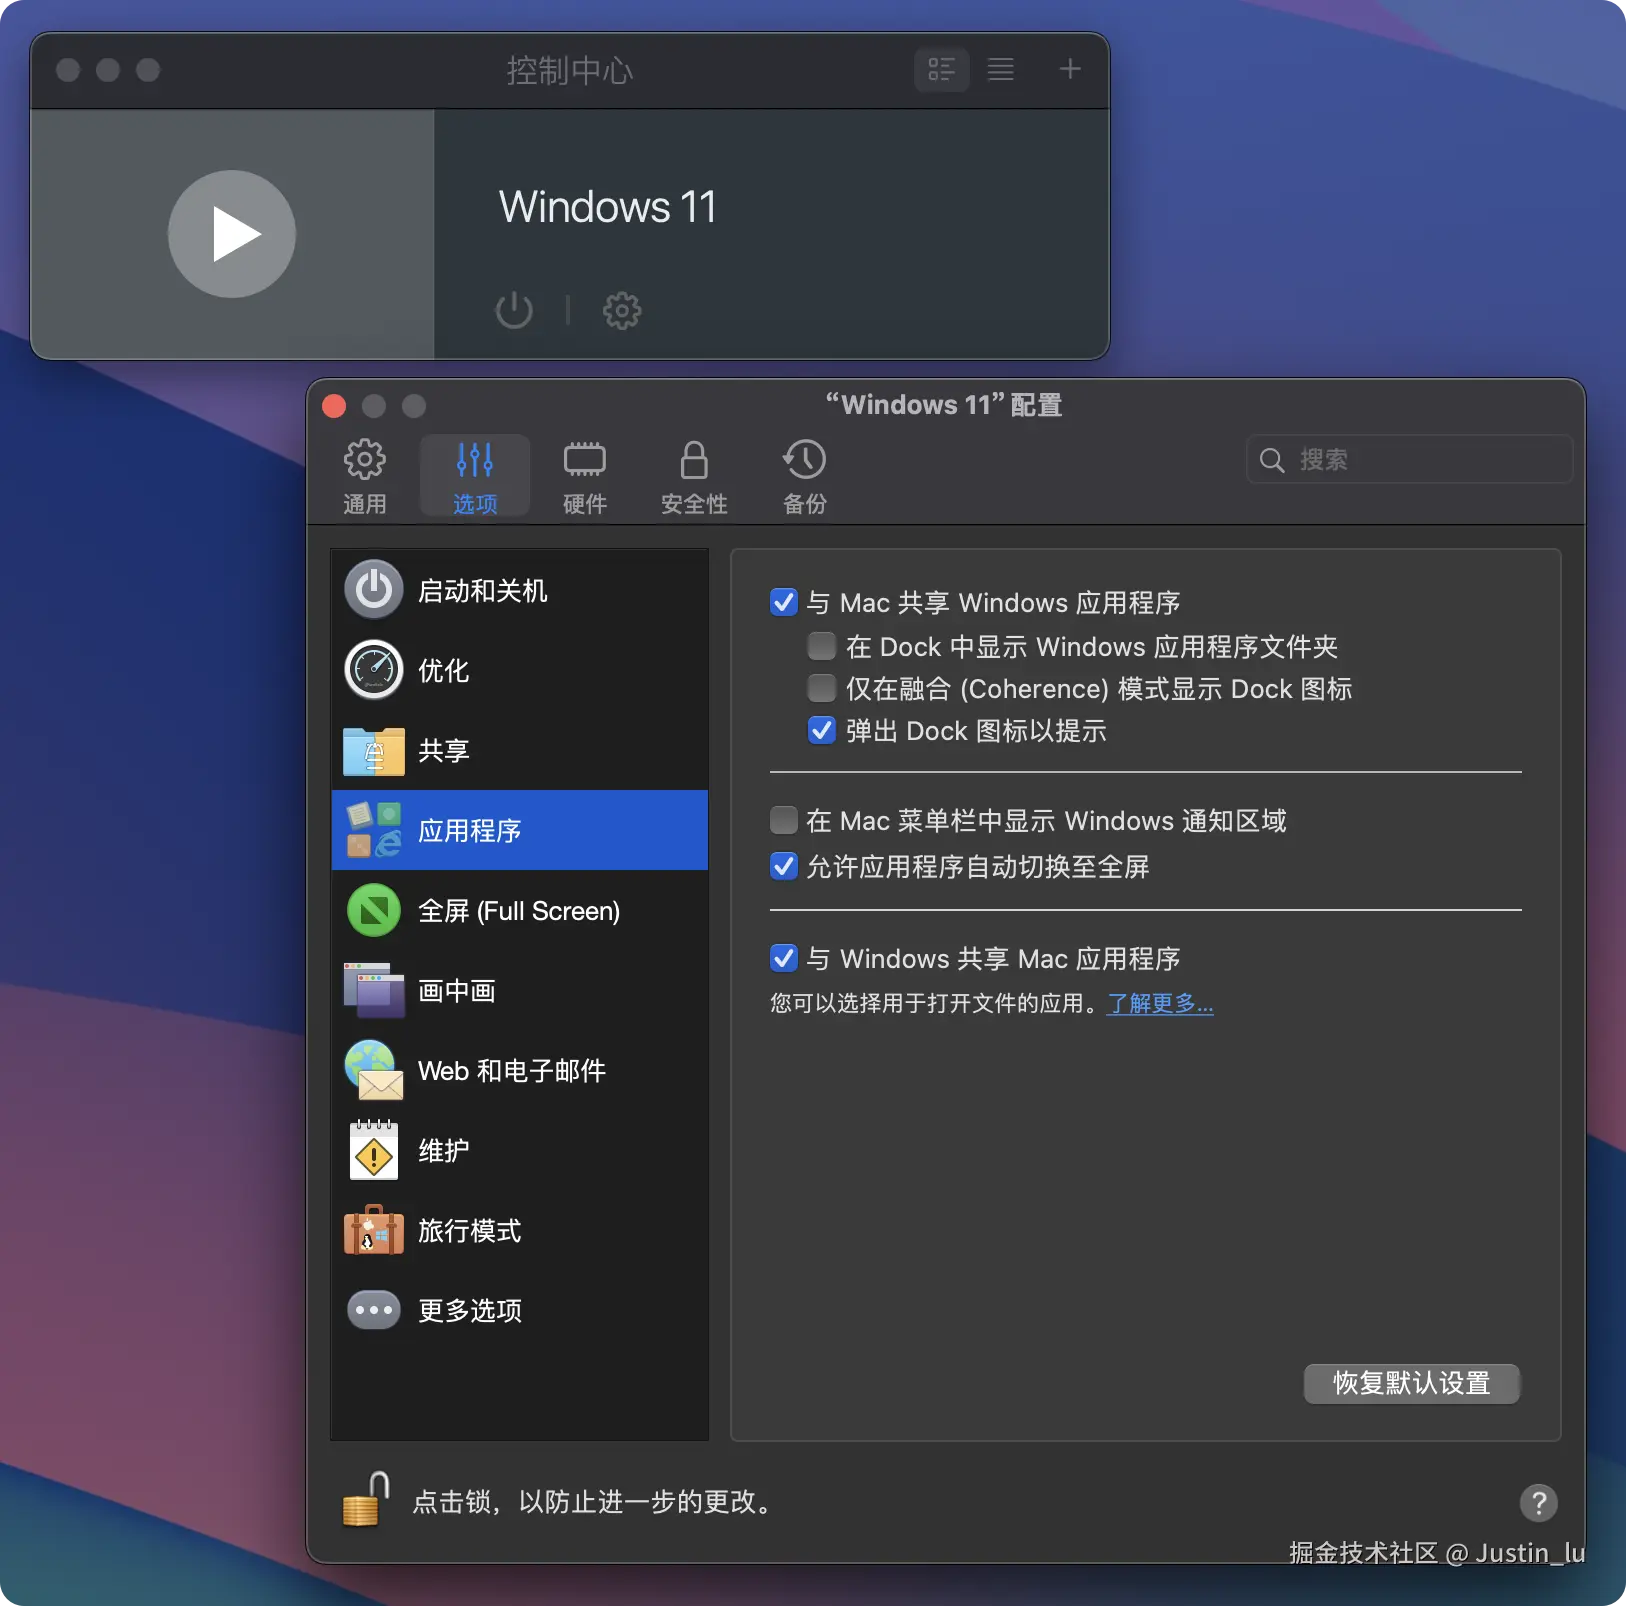
Task: Select 画中画 in the sidebar
Action: [x=520, y=990]
